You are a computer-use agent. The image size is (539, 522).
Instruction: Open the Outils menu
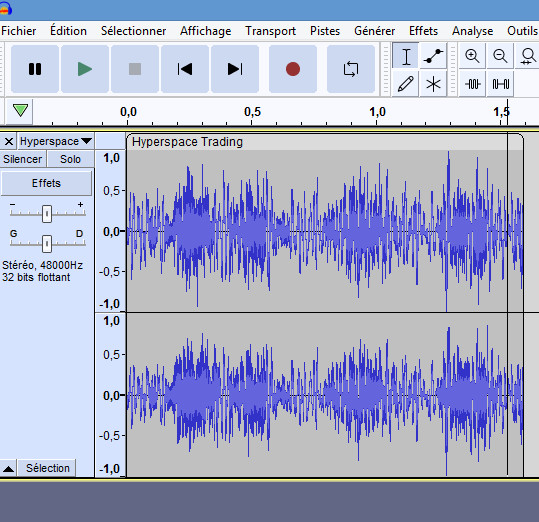(522, 31)
